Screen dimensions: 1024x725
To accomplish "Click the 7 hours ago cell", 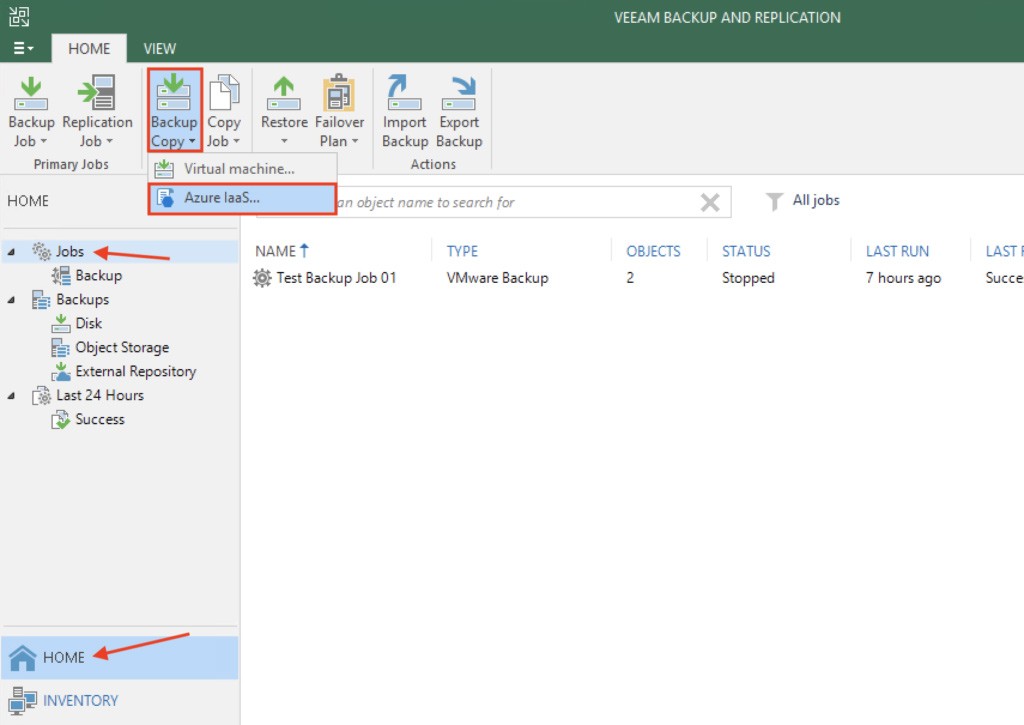I will point(903,278).
